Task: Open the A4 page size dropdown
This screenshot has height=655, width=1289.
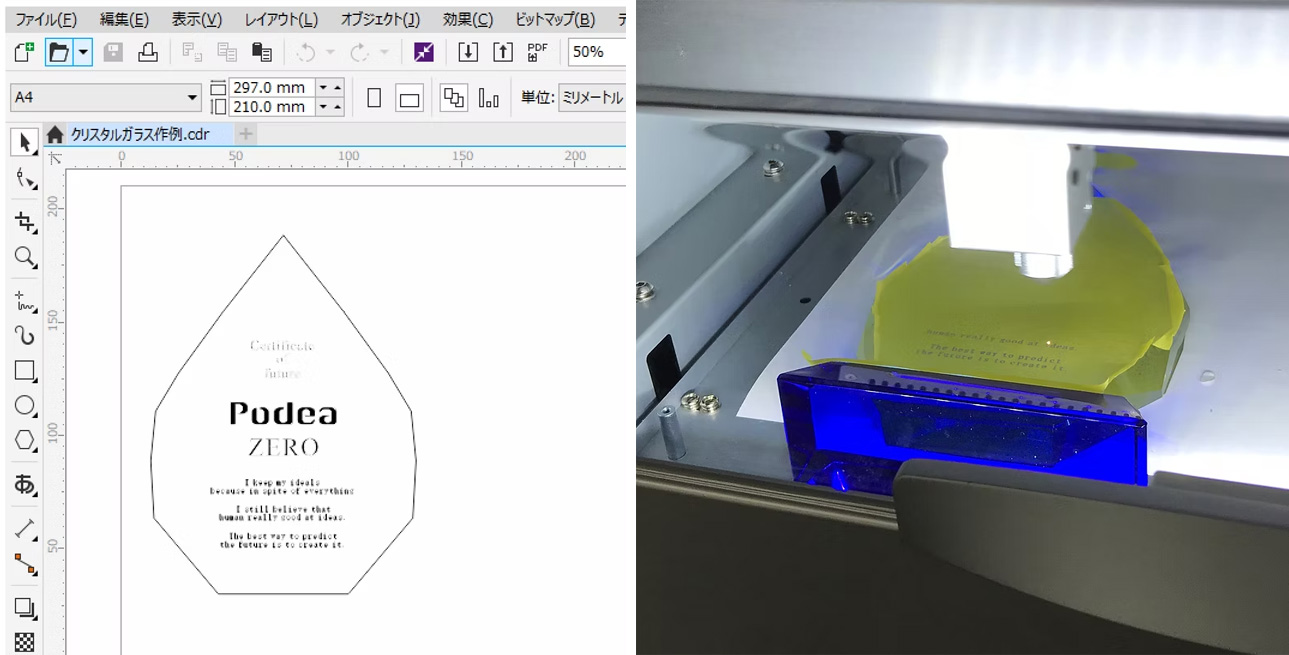Action: pos(193,98)
